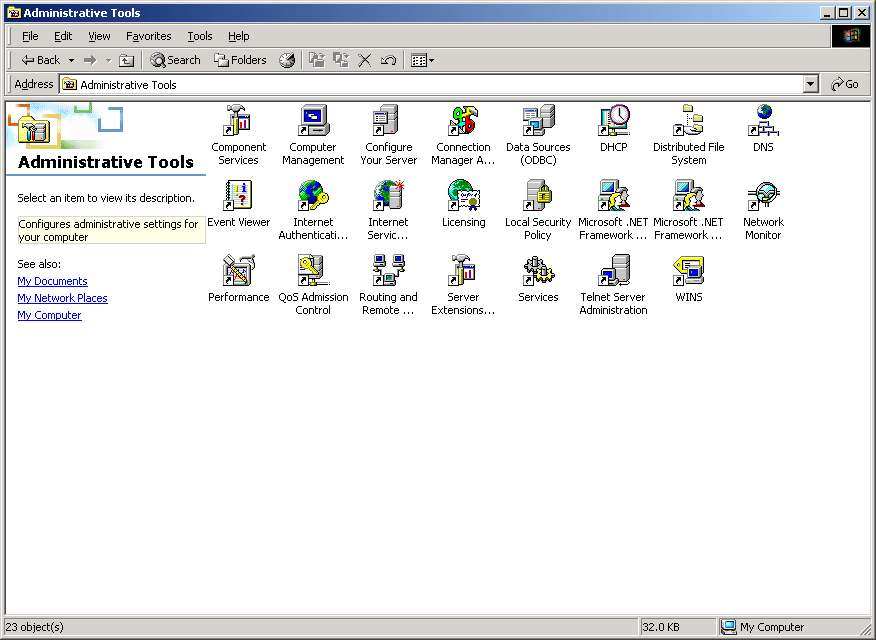Image resolution: width=876 pixels, height=640 pixels.
Task: Select the Local Security Policy icon
Action: pos(538,196)
